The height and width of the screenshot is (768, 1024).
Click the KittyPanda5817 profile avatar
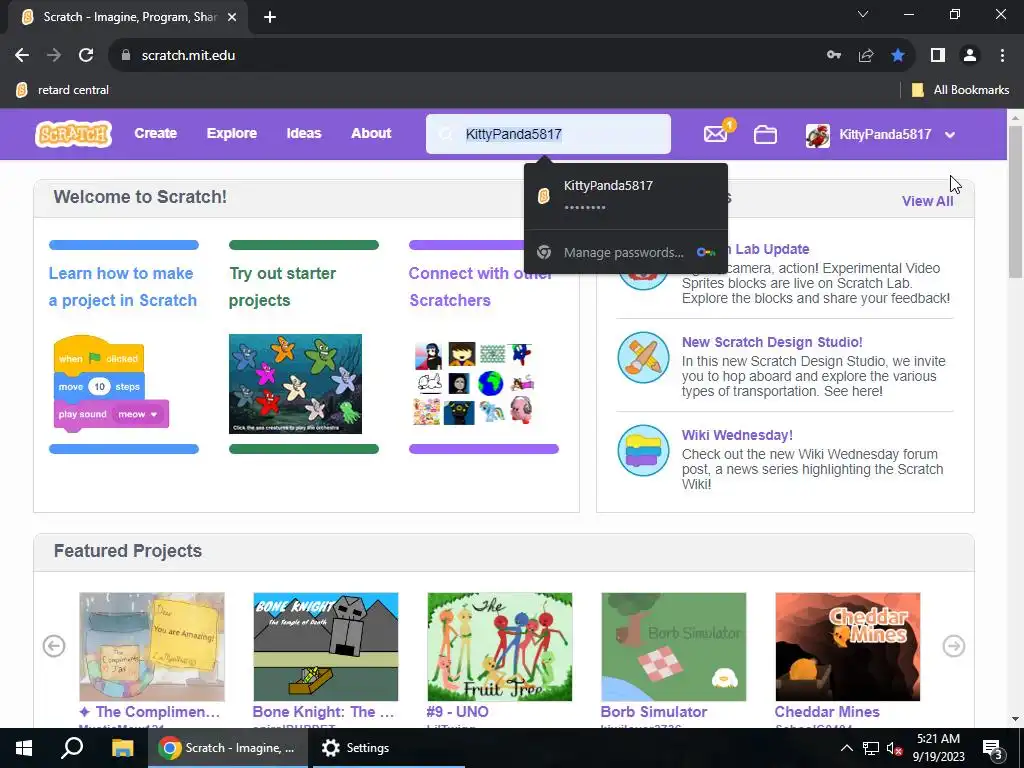coord(818,135)
